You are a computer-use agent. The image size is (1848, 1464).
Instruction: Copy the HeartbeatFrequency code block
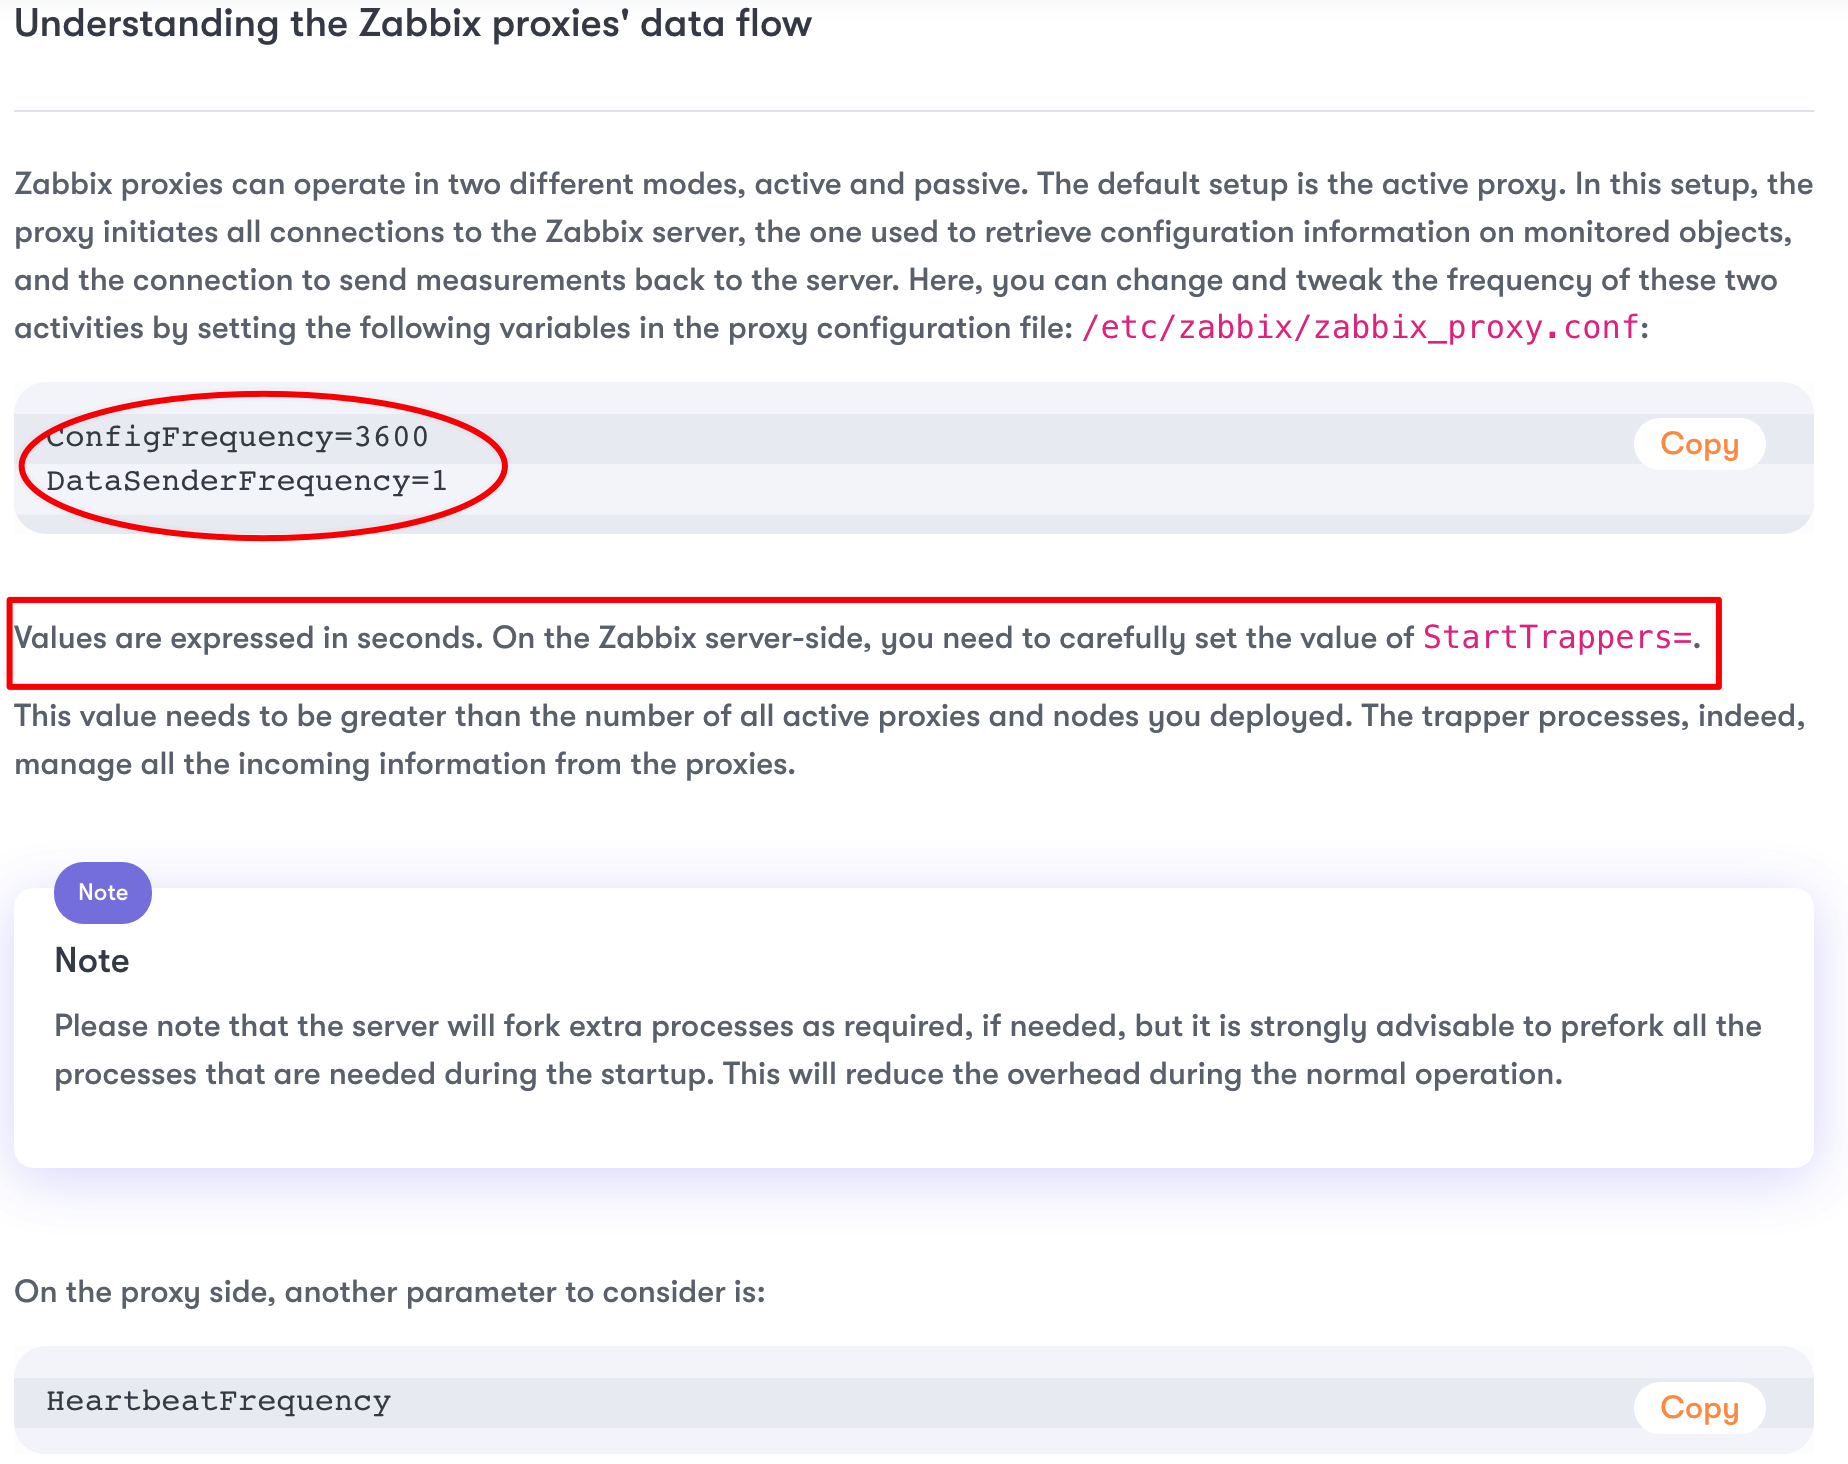[1699, 1407]
